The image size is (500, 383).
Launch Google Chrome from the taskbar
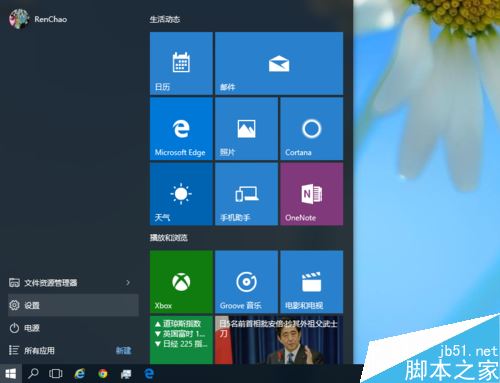click(x=103, y=374)
